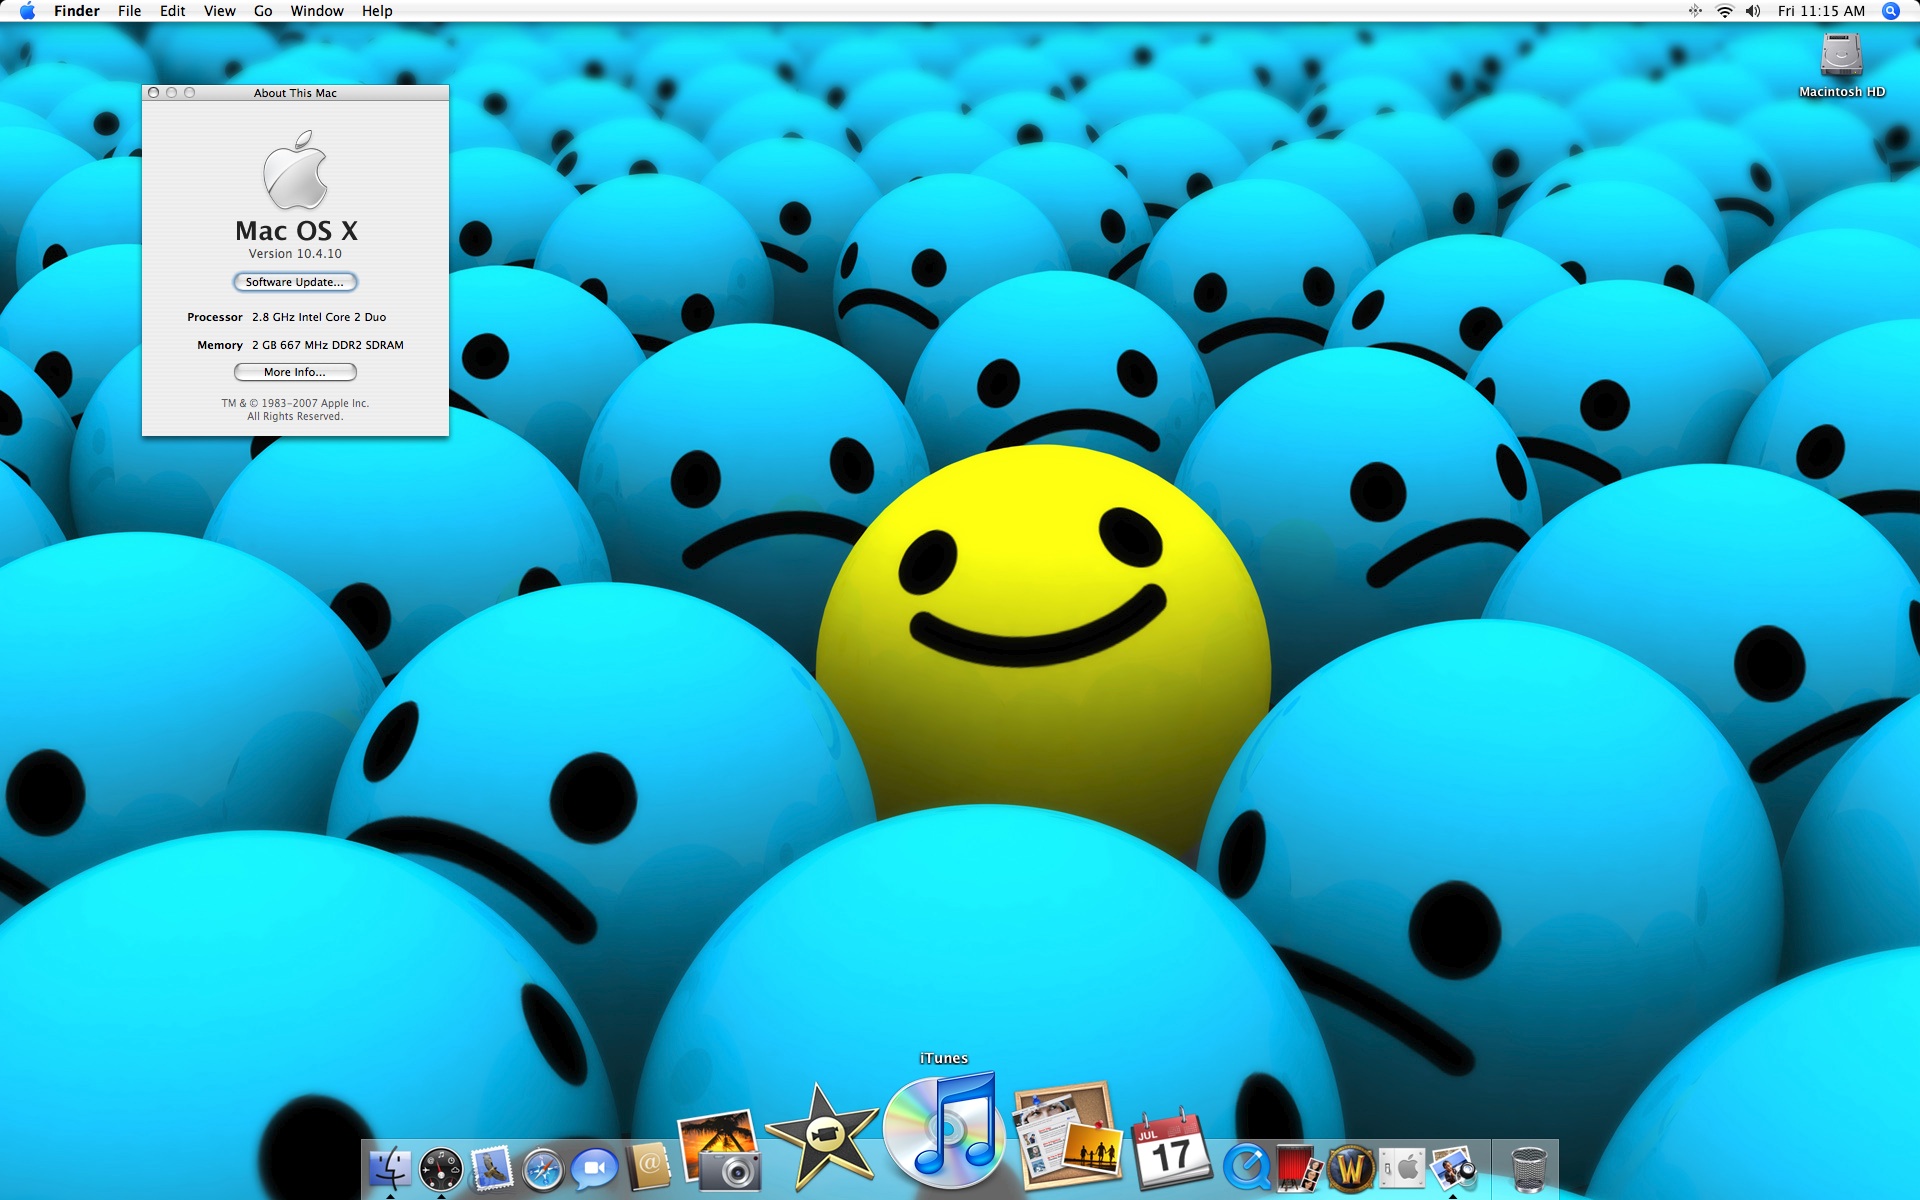Viewport: 1920px width, 1200px height.
Task: Open the File menu
Action: click(129, 11)
